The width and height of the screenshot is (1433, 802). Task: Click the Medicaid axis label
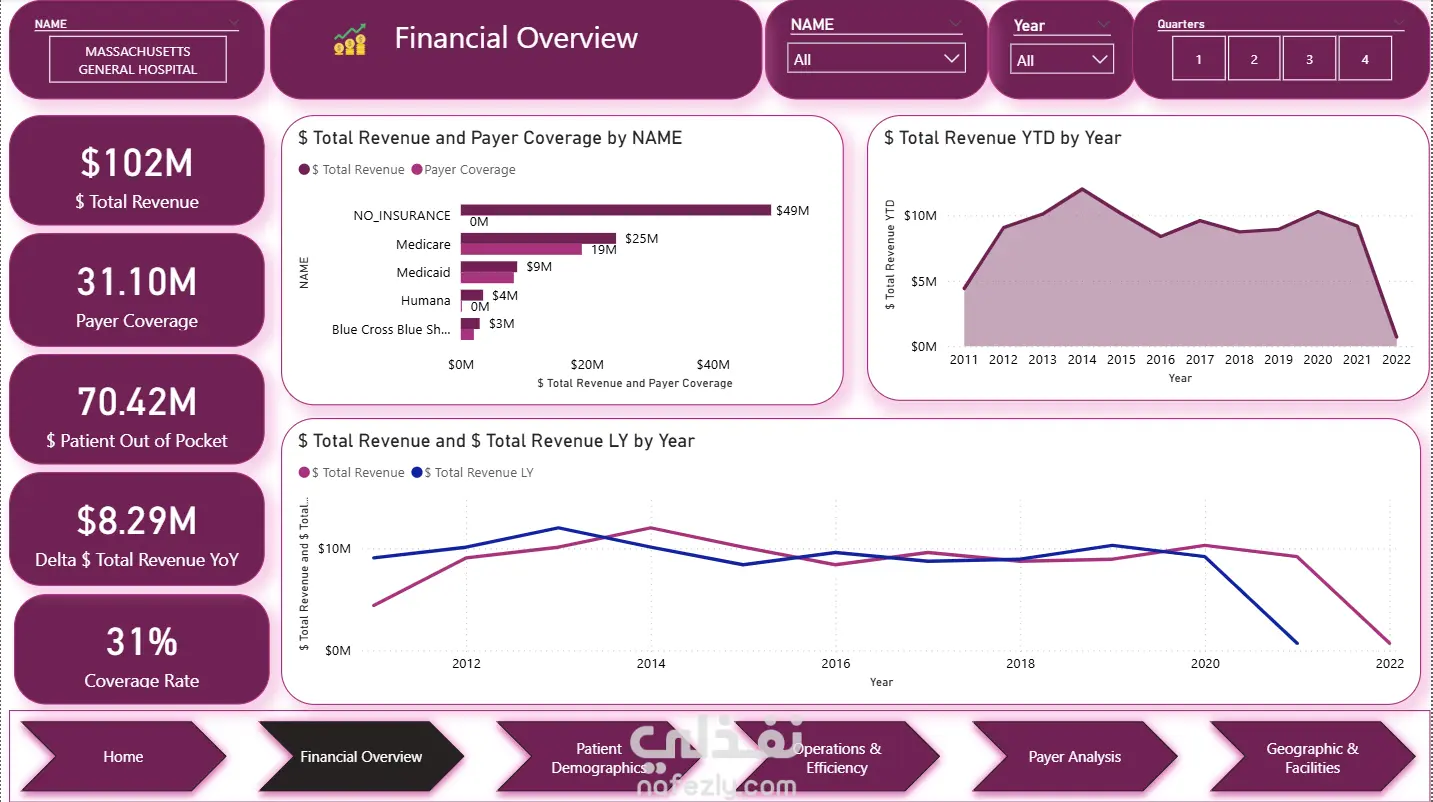[423, 272]
